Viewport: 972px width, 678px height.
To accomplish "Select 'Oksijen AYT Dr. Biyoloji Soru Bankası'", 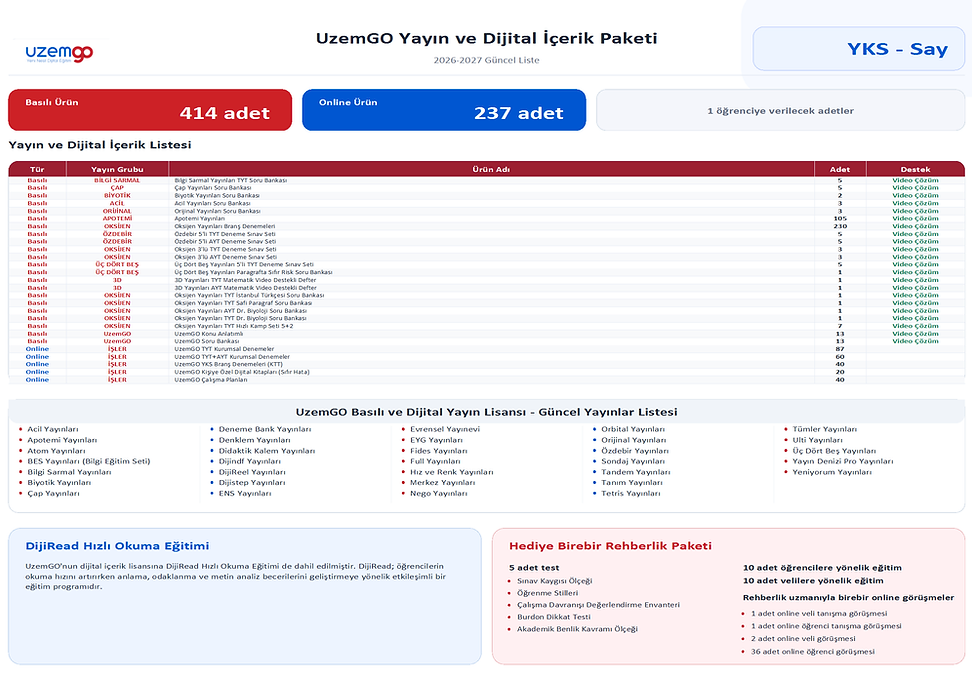I will pos(487,310).
